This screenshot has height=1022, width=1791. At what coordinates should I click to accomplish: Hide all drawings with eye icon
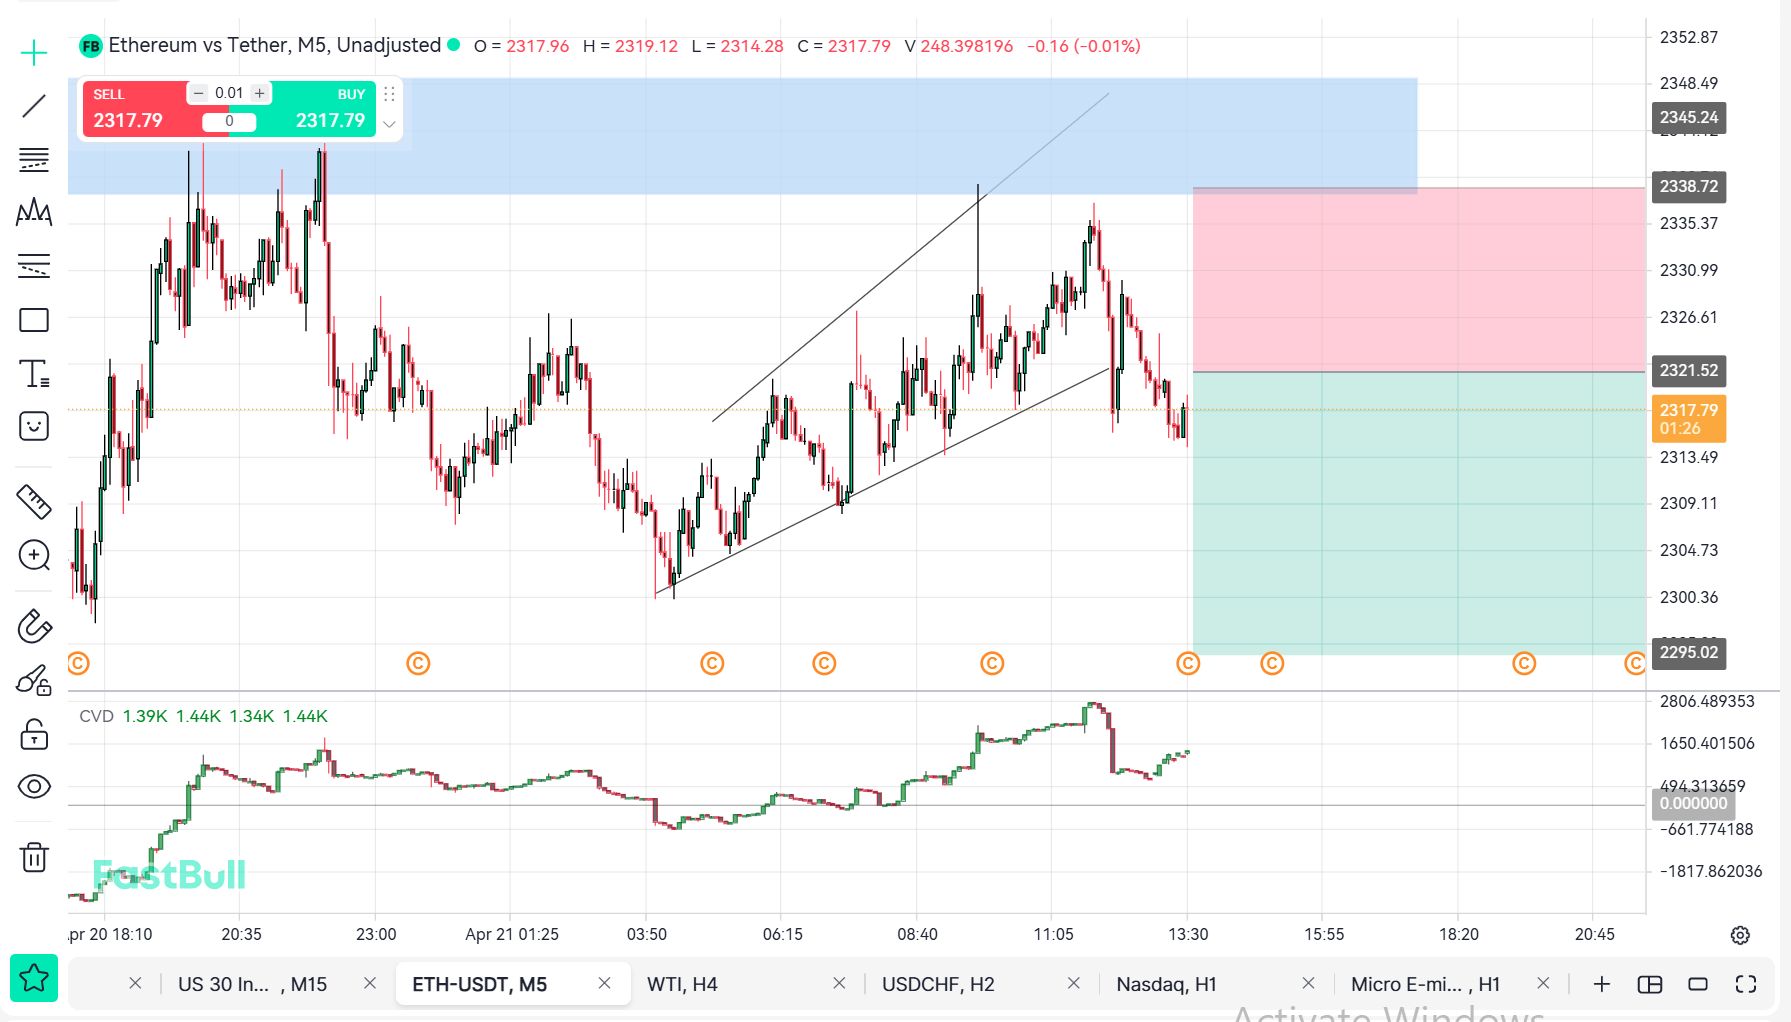pos(34,787)
